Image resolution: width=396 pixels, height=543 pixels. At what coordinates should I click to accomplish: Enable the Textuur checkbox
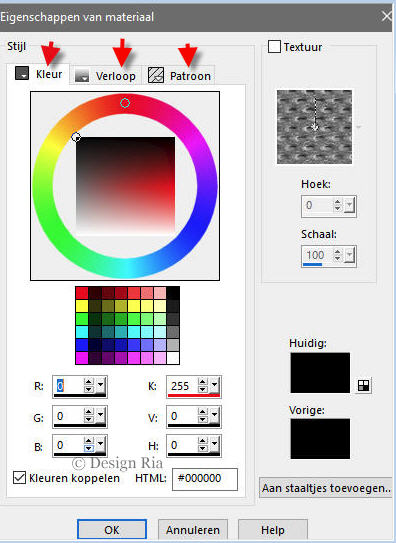[x=274, y=46]
